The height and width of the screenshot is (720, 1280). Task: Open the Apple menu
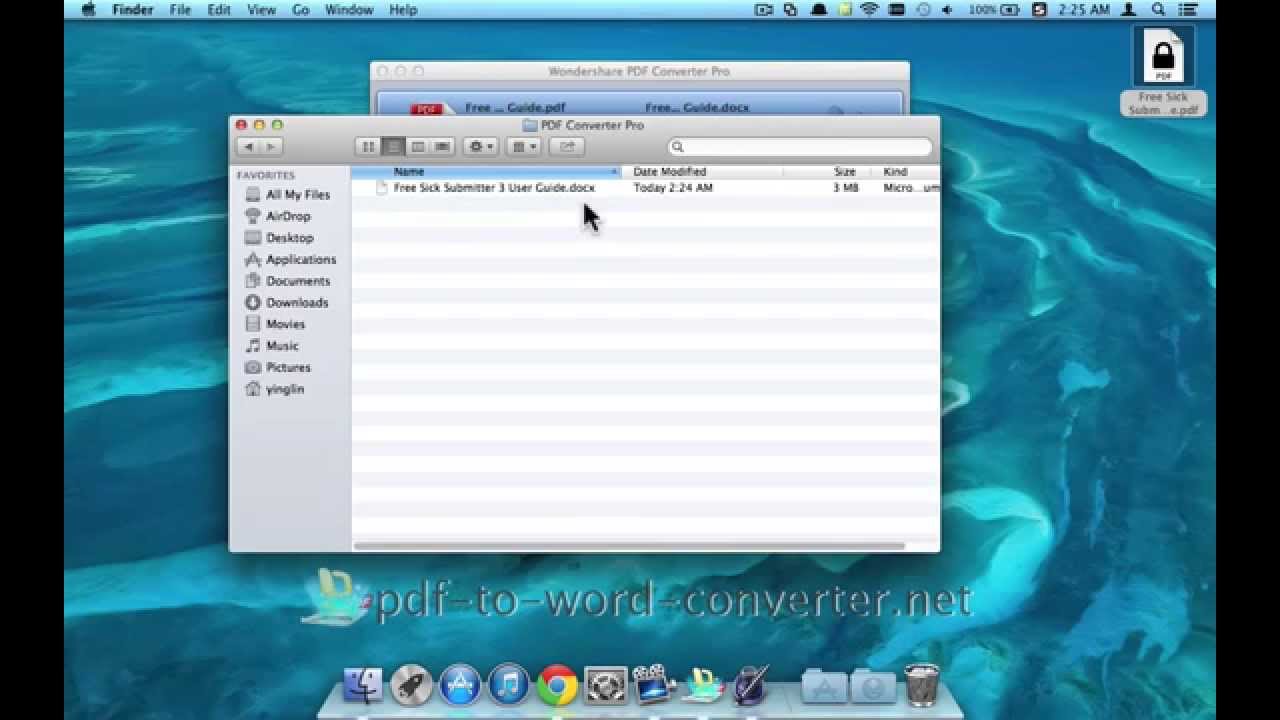(x=88, y=10)
